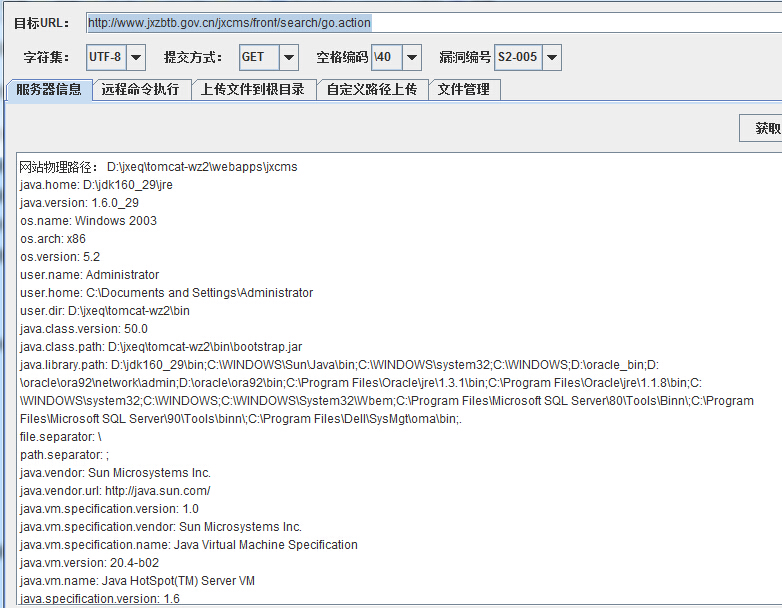Click the java.vm.specification.version line
This screenshot has height=608, width=782.
109,509
